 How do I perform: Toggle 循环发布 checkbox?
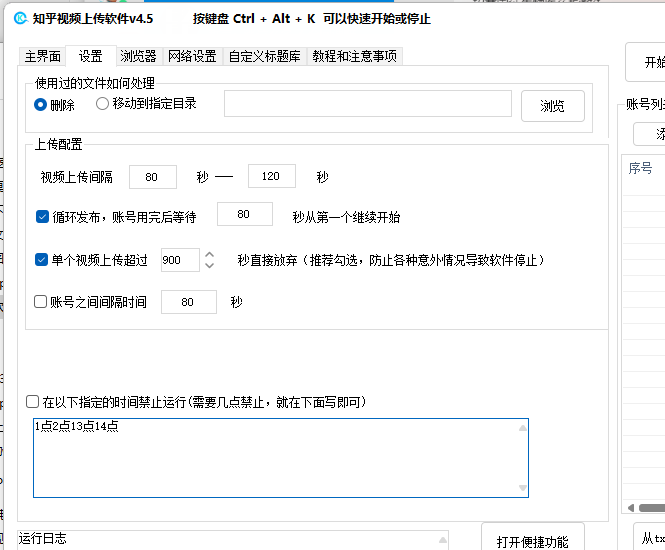(42, 217)
